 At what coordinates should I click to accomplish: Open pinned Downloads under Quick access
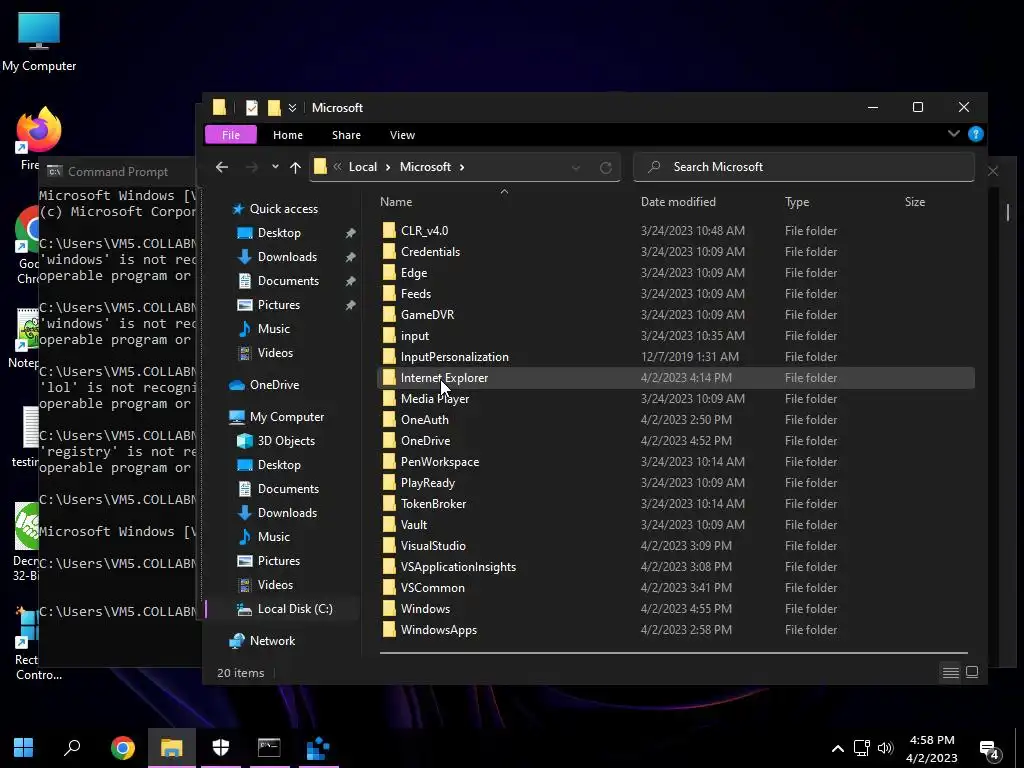(x=277, y=257)
